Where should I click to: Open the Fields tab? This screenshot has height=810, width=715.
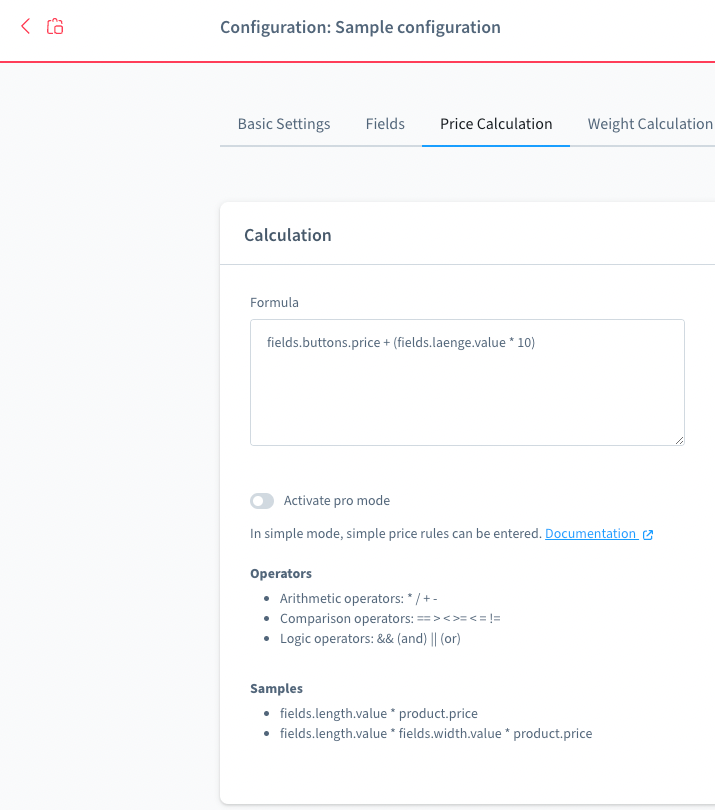385,124
